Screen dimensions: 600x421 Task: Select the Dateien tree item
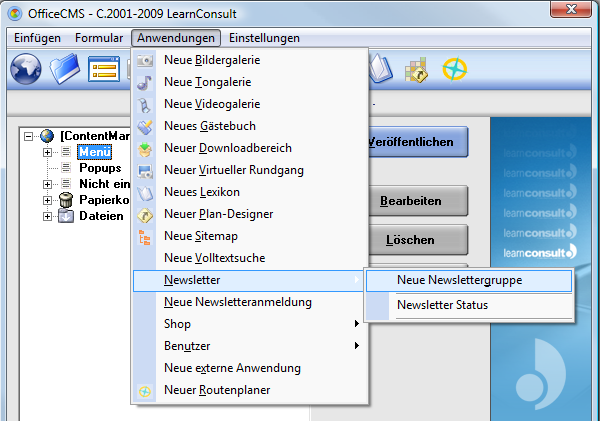(101, 216)
